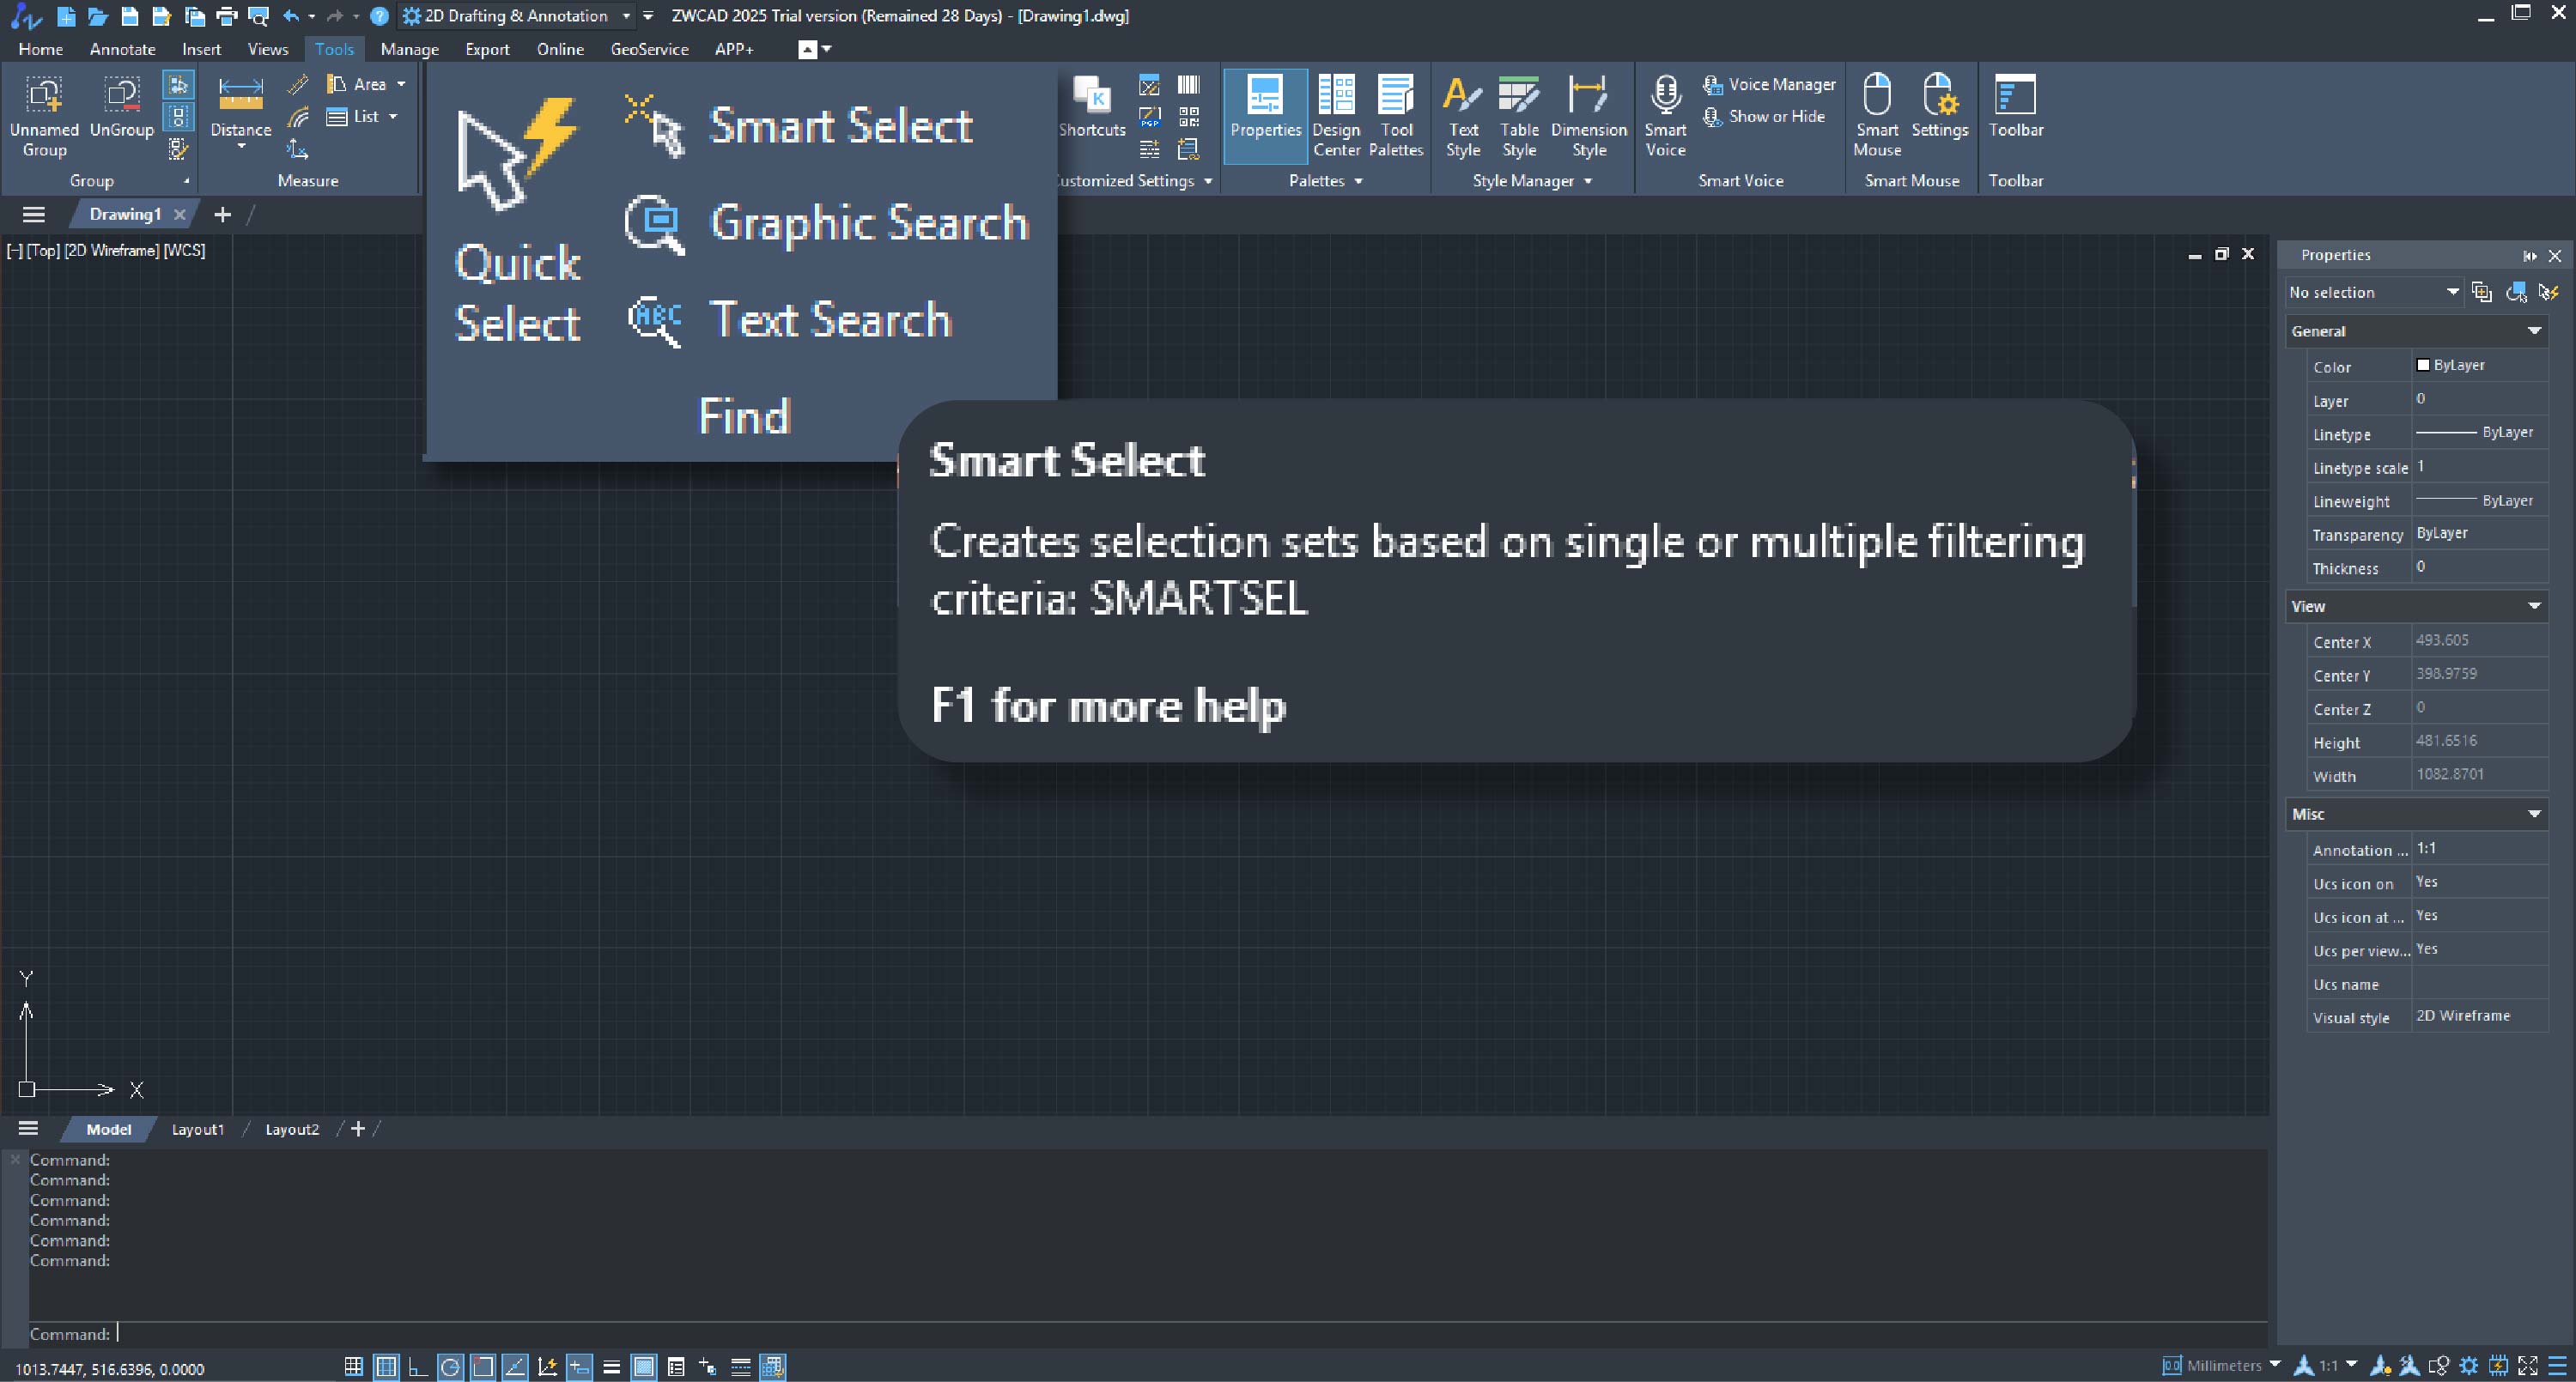Screen dimensions: 2576x1382
Task: Toggle Snap mode in status bar
Action: (353, 1366)
